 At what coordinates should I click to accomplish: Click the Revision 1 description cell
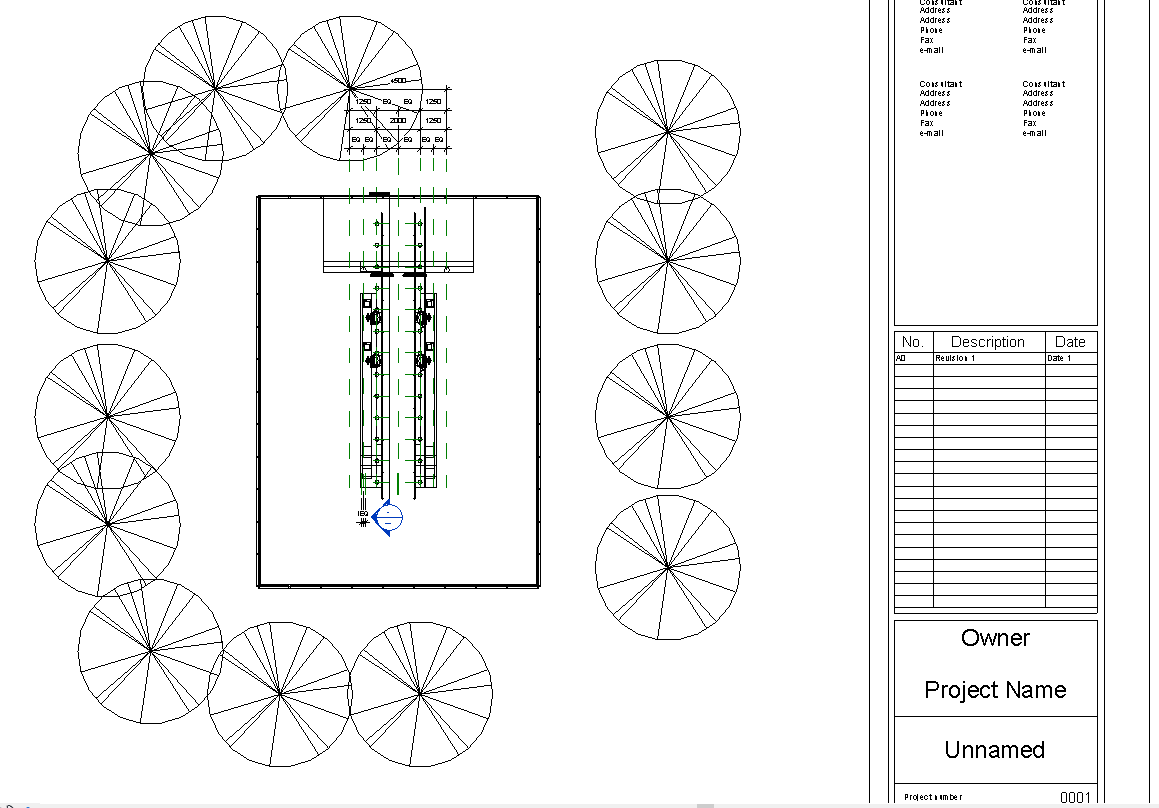989,358
